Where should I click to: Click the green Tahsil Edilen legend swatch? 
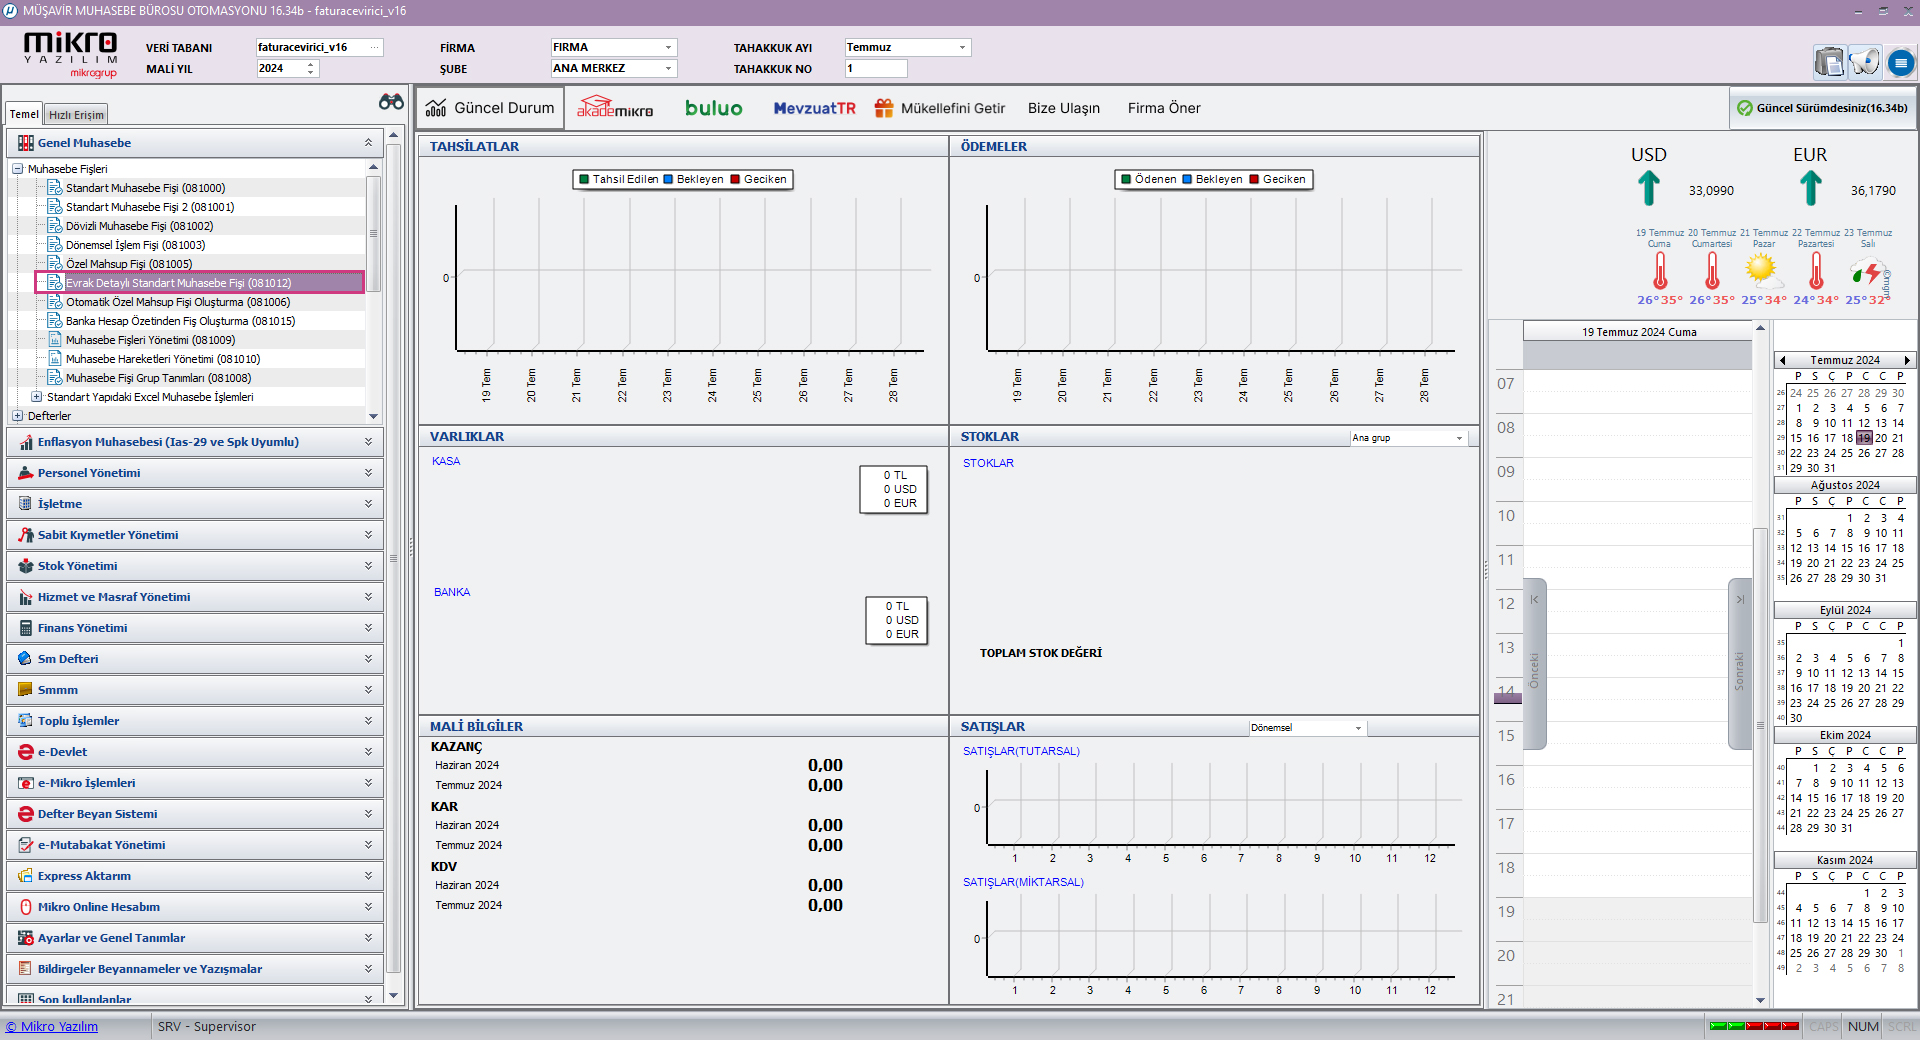584,180
